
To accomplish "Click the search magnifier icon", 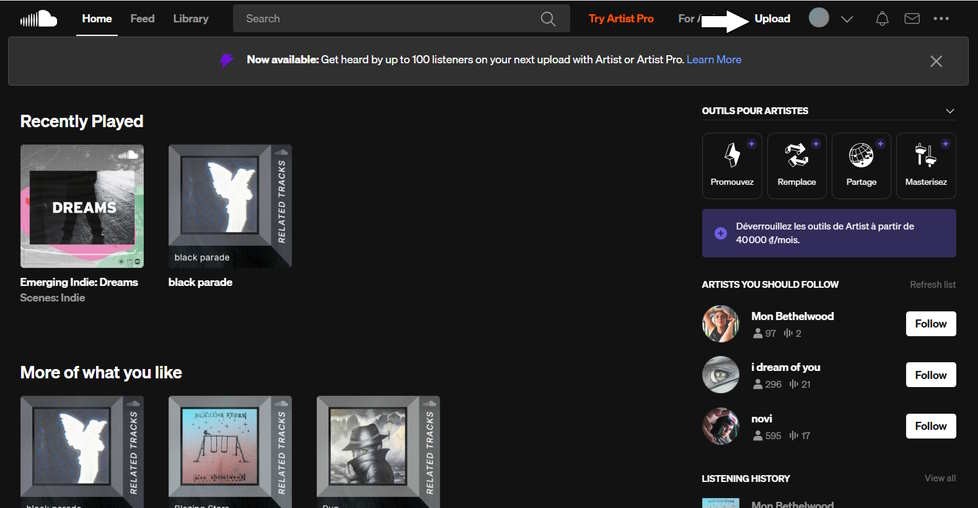I will (x=548, y=19).
